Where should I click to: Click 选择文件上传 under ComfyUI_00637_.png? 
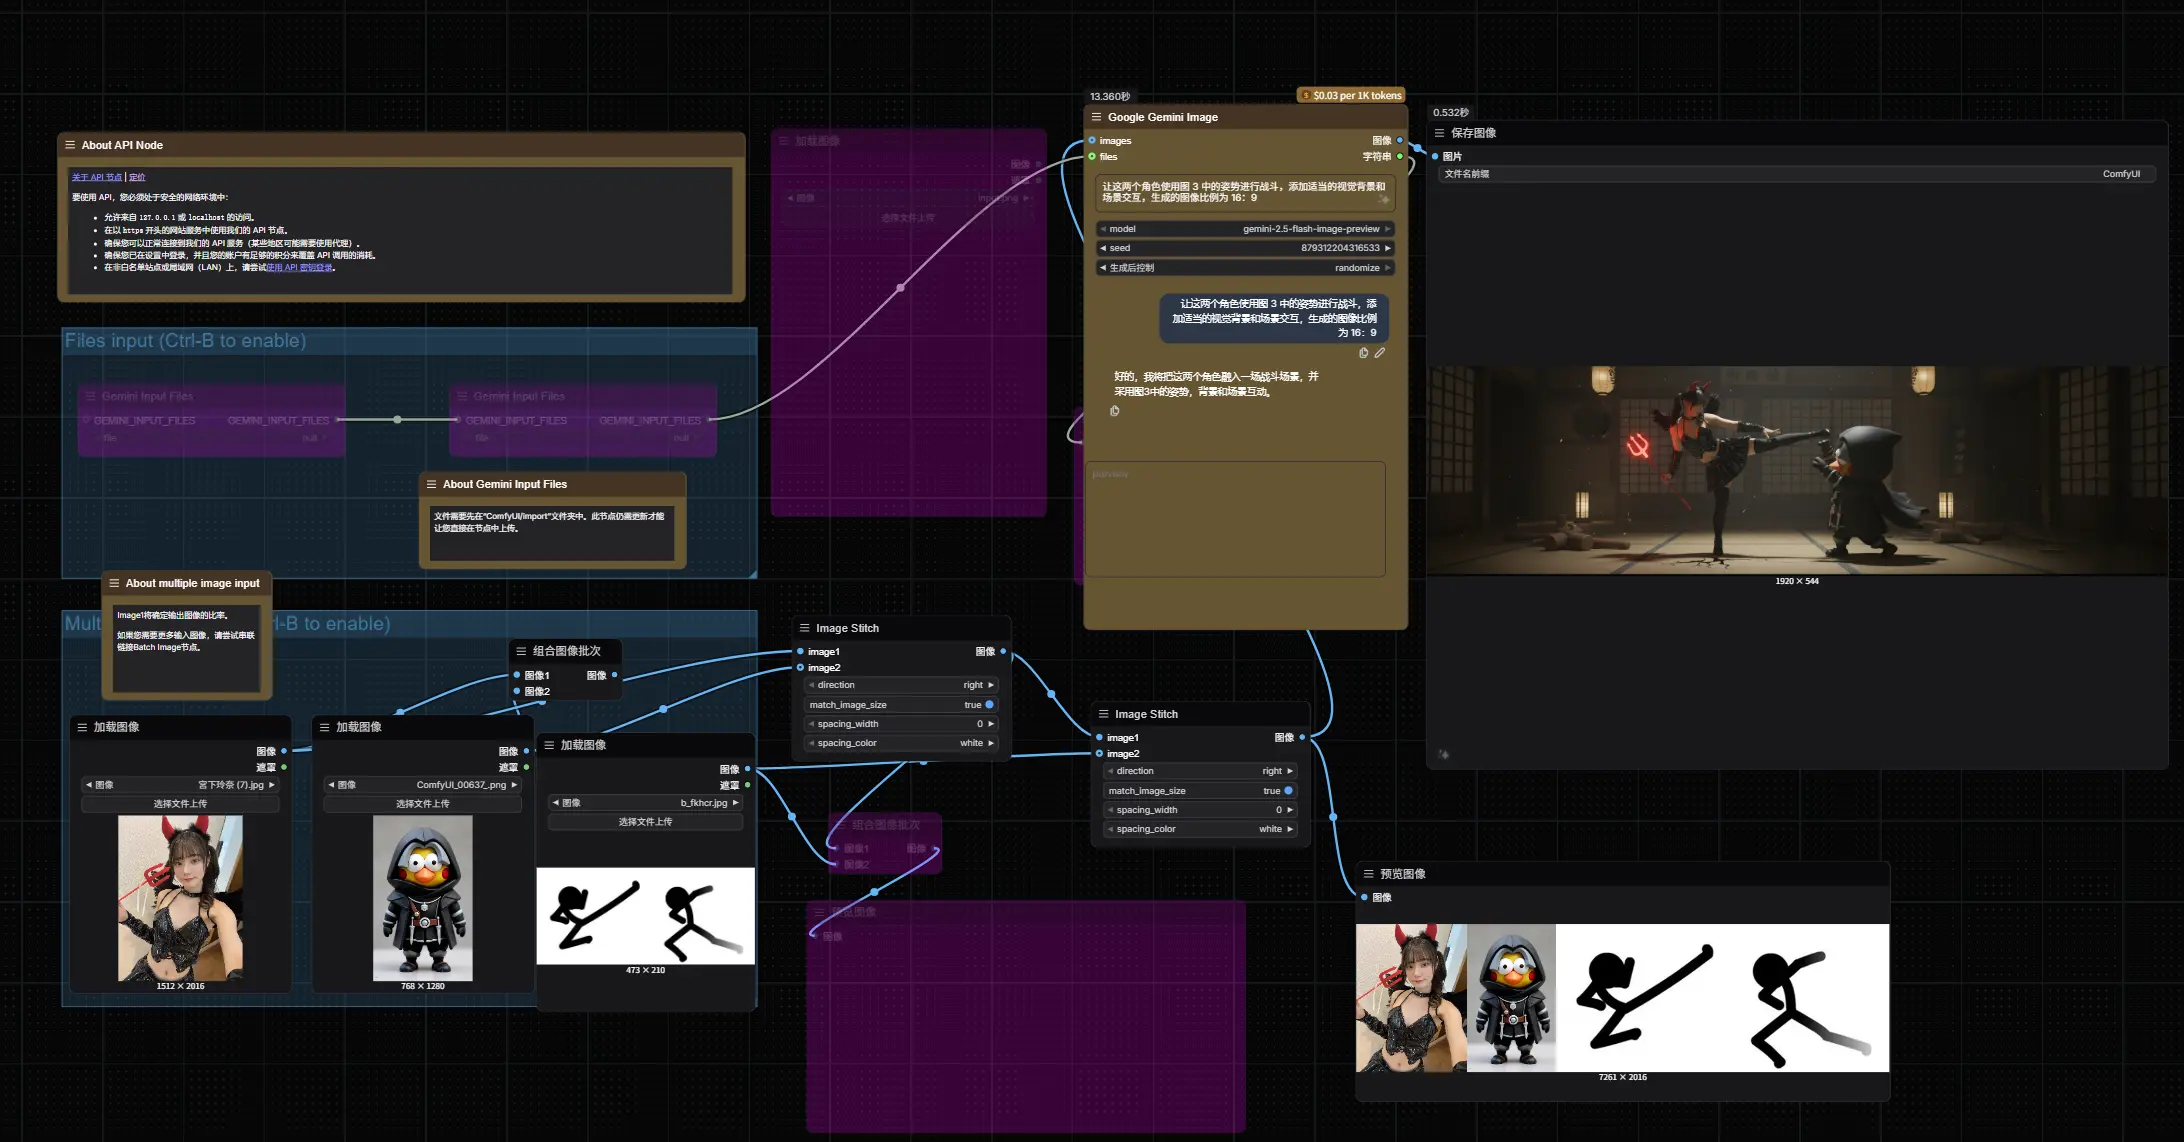422,804
